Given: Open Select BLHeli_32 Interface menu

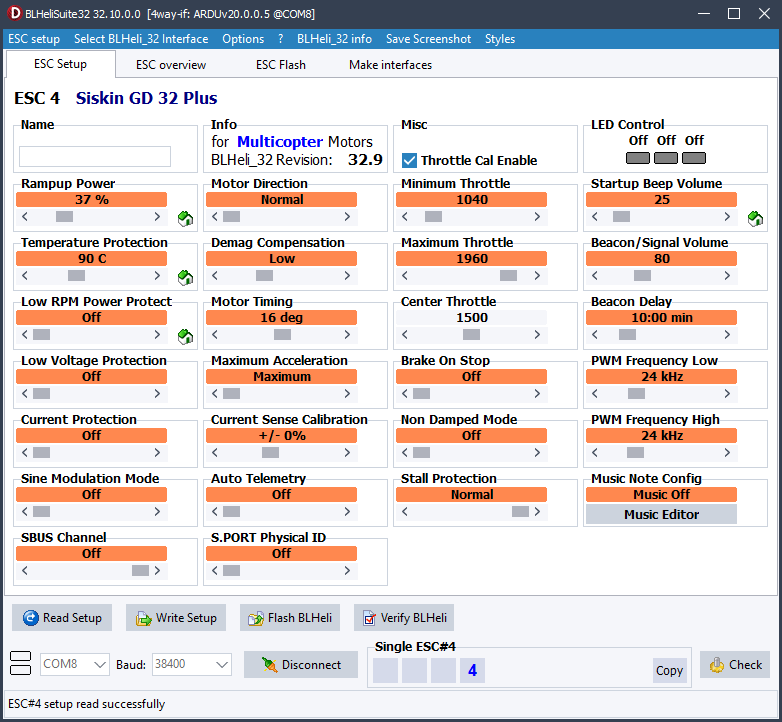Looking at the screenshot, I should click(x=141, y=39).
